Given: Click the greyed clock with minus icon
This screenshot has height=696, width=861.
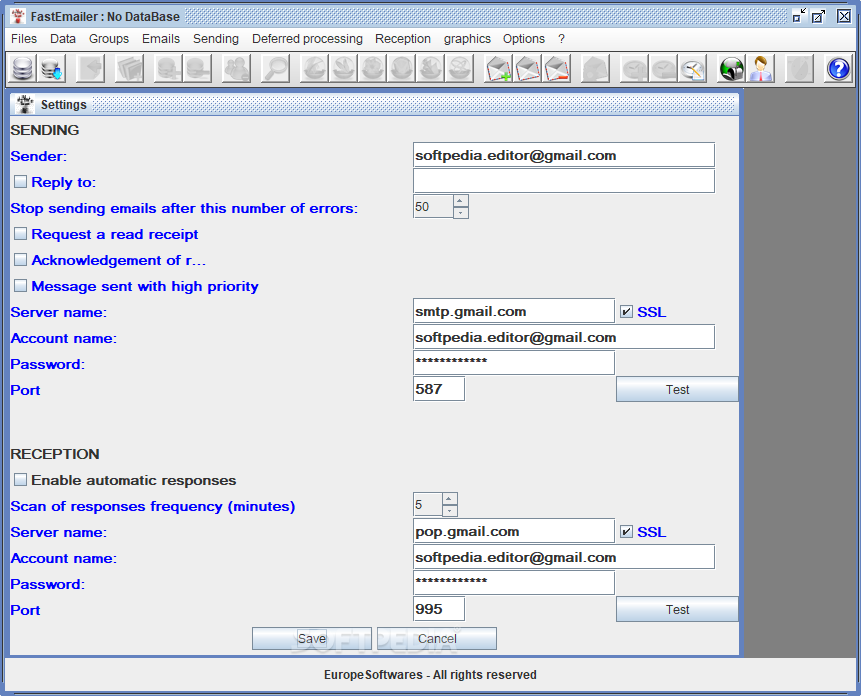Looking at the screenshot, I should [x=663, y=69].
